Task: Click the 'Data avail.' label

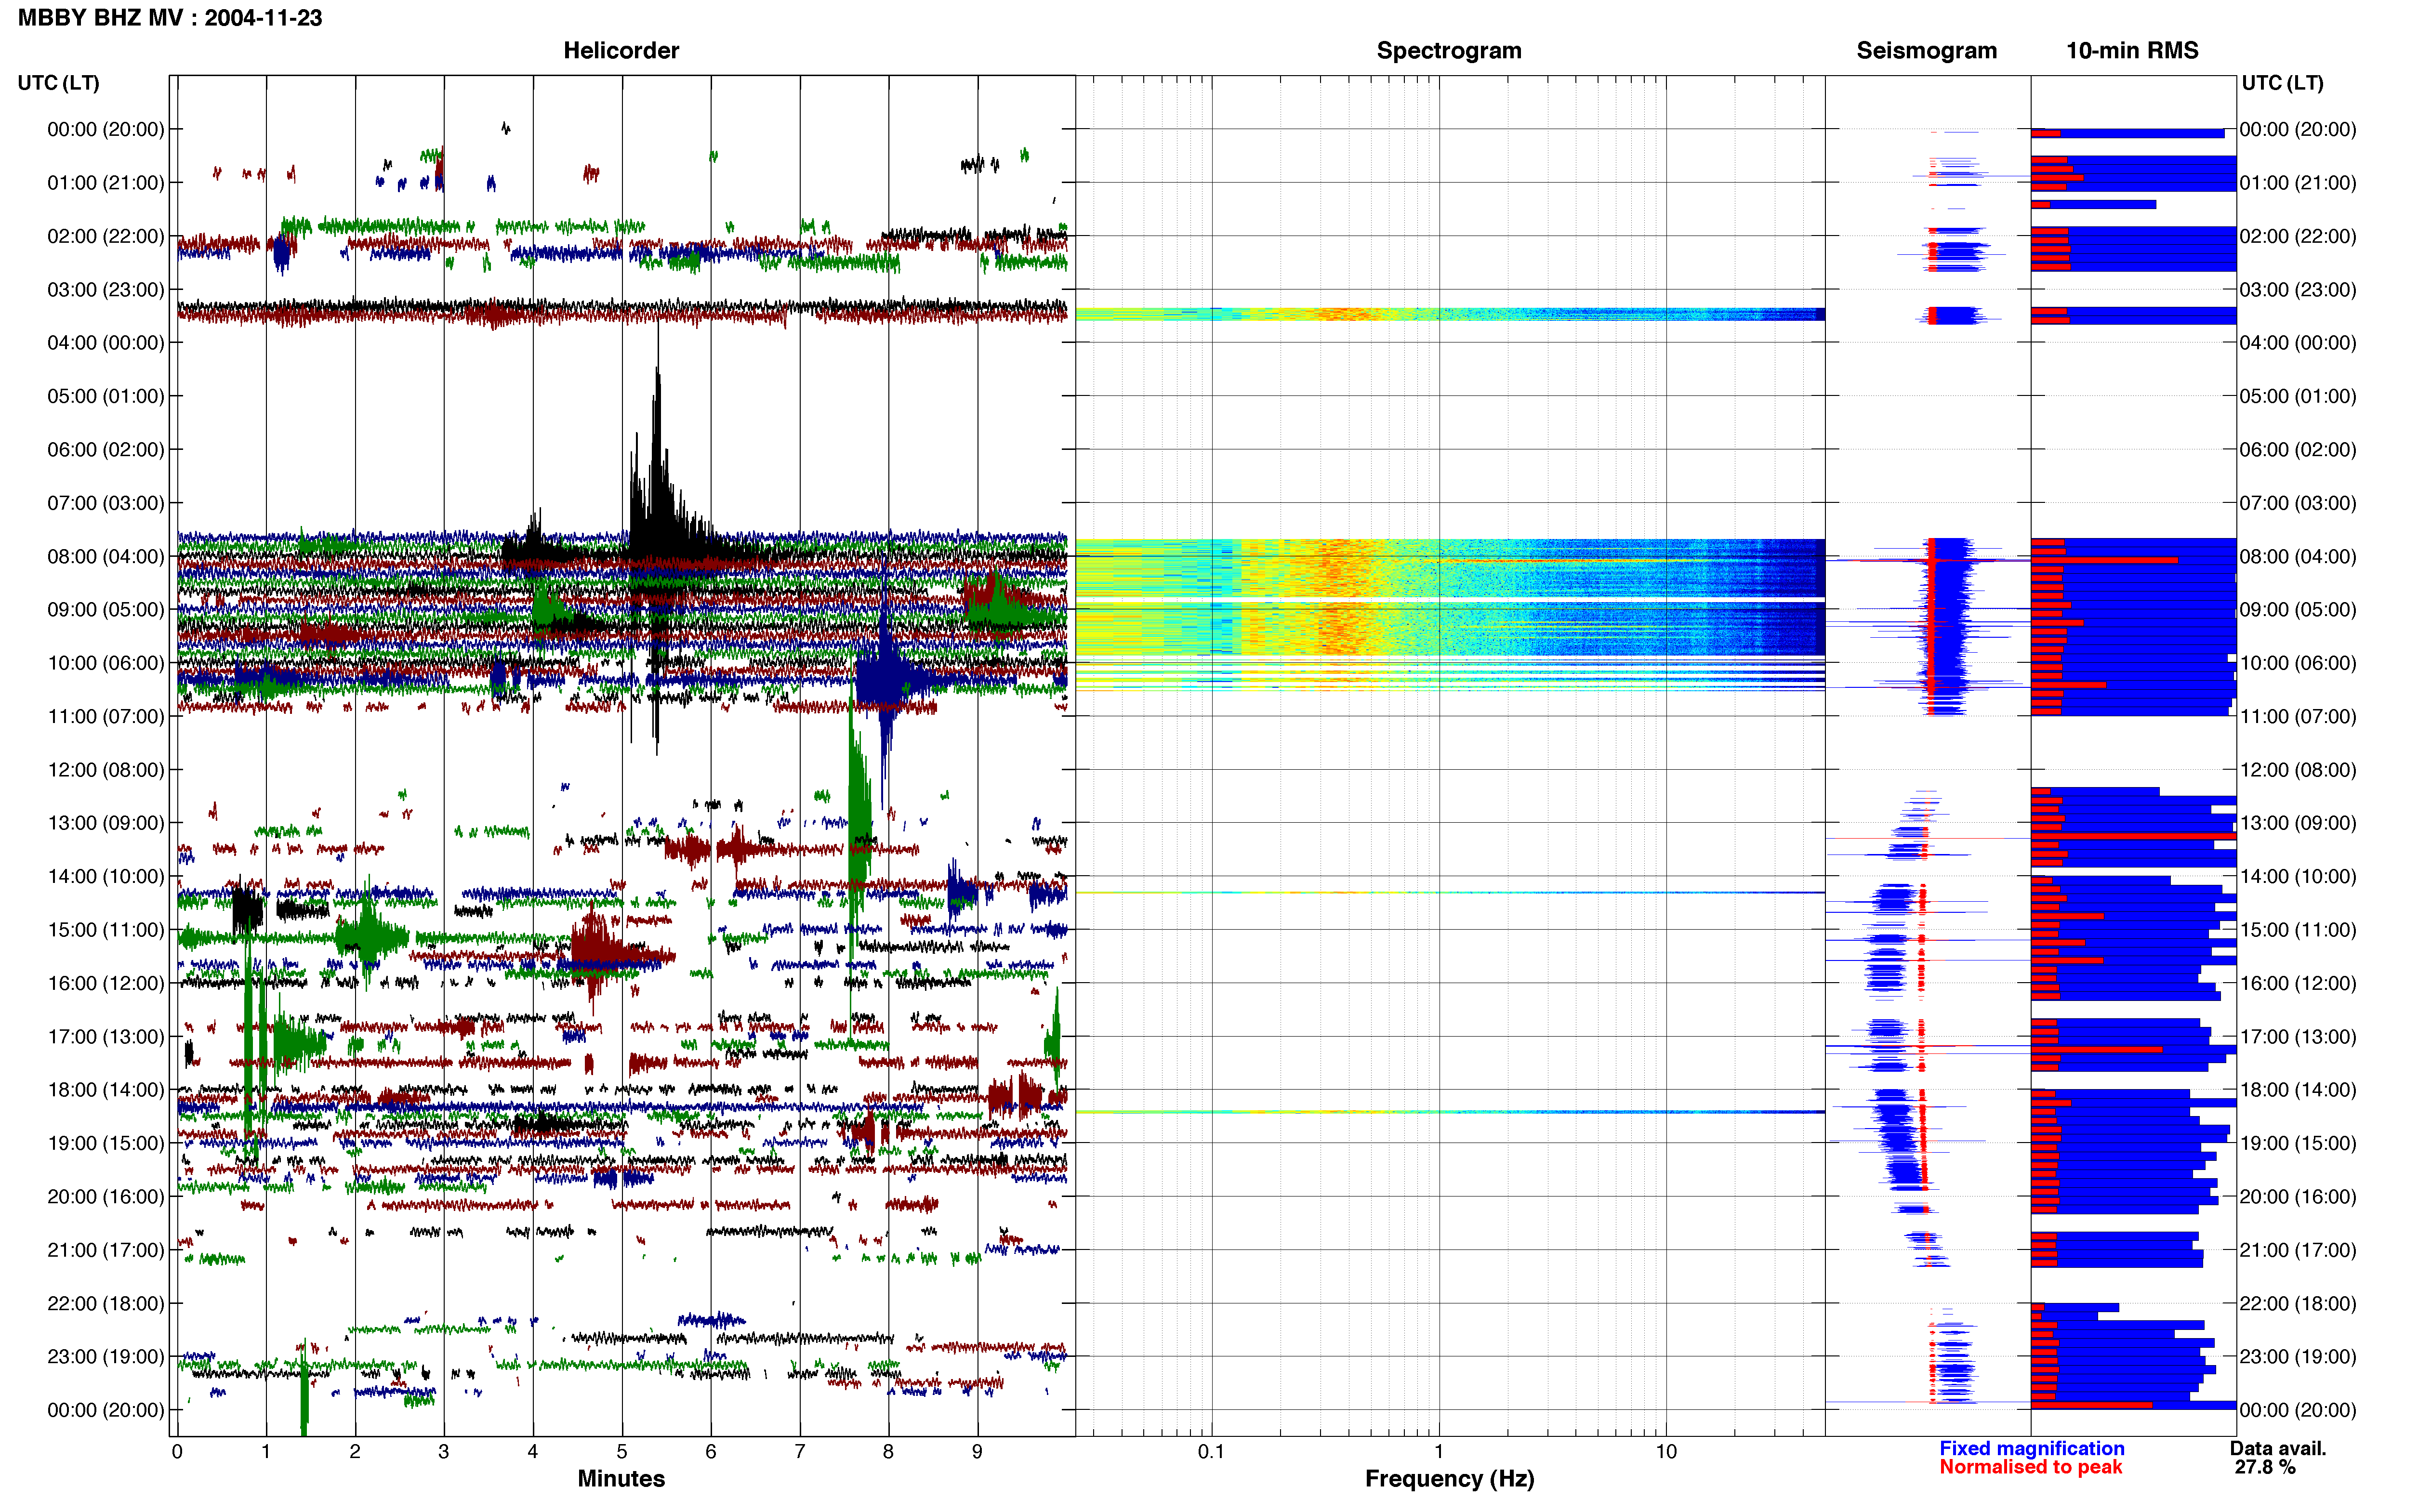Action: pyautogui.click(x=2278, y=1448)
